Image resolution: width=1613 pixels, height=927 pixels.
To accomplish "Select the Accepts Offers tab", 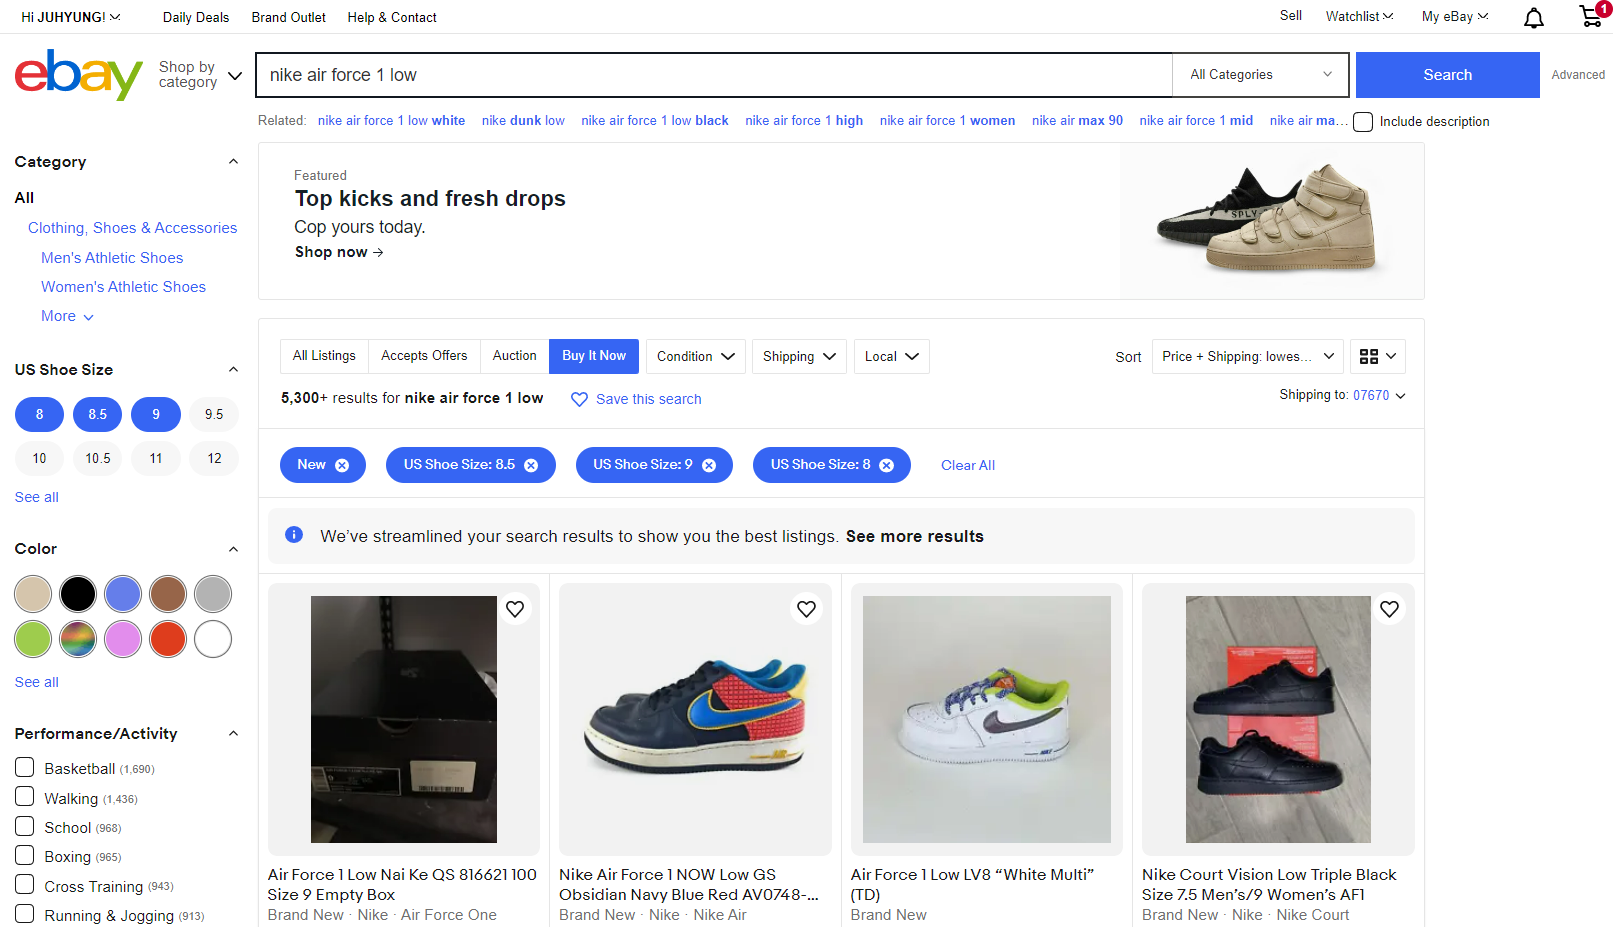I will pyautogui.click(x=424, y=356).
